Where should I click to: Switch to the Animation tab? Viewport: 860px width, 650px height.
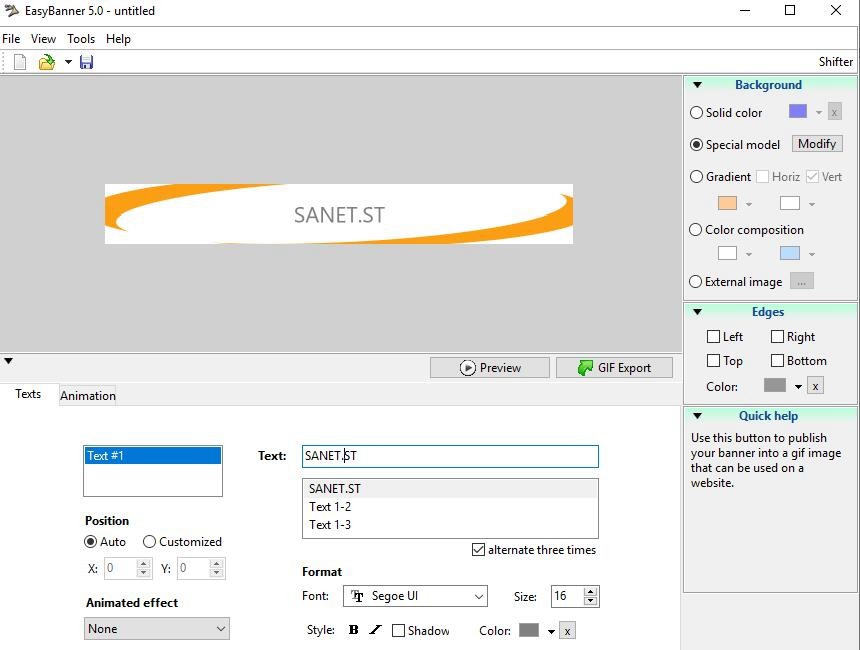tap(88, 395)
